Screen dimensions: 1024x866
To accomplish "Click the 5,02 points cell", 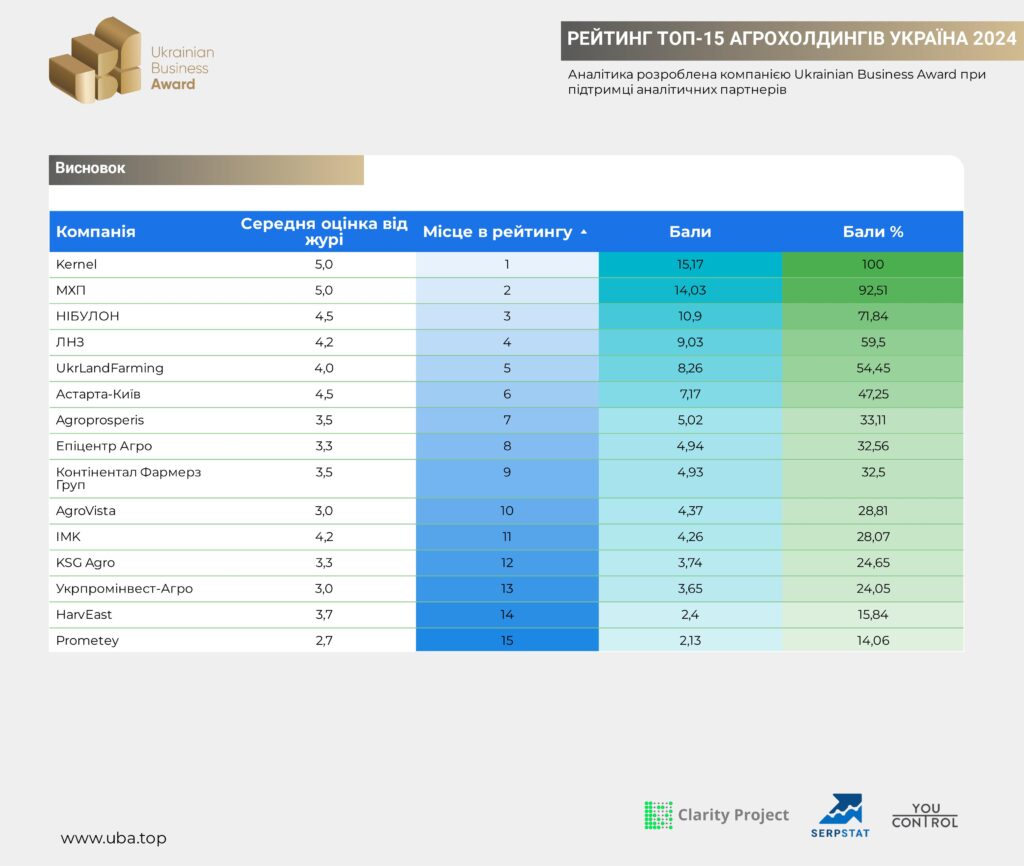I will click(690, 420).
